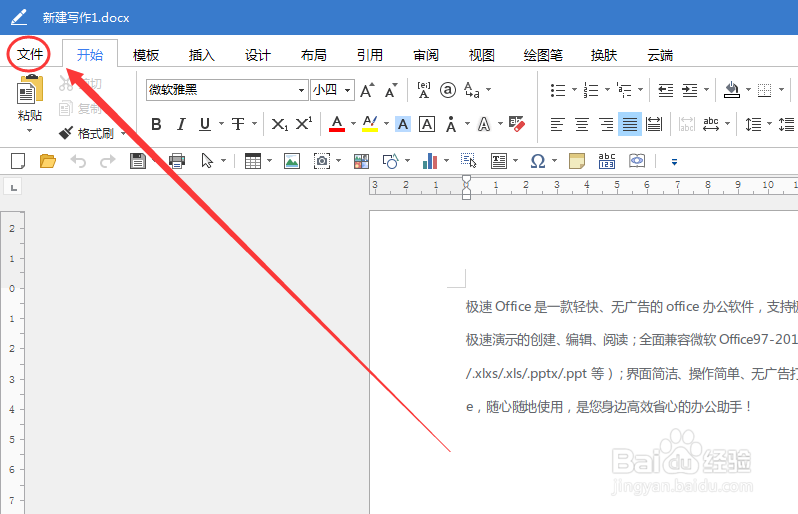Click the insert picture icon
Screen dimensions: 798x514
[x=292, y=161]
